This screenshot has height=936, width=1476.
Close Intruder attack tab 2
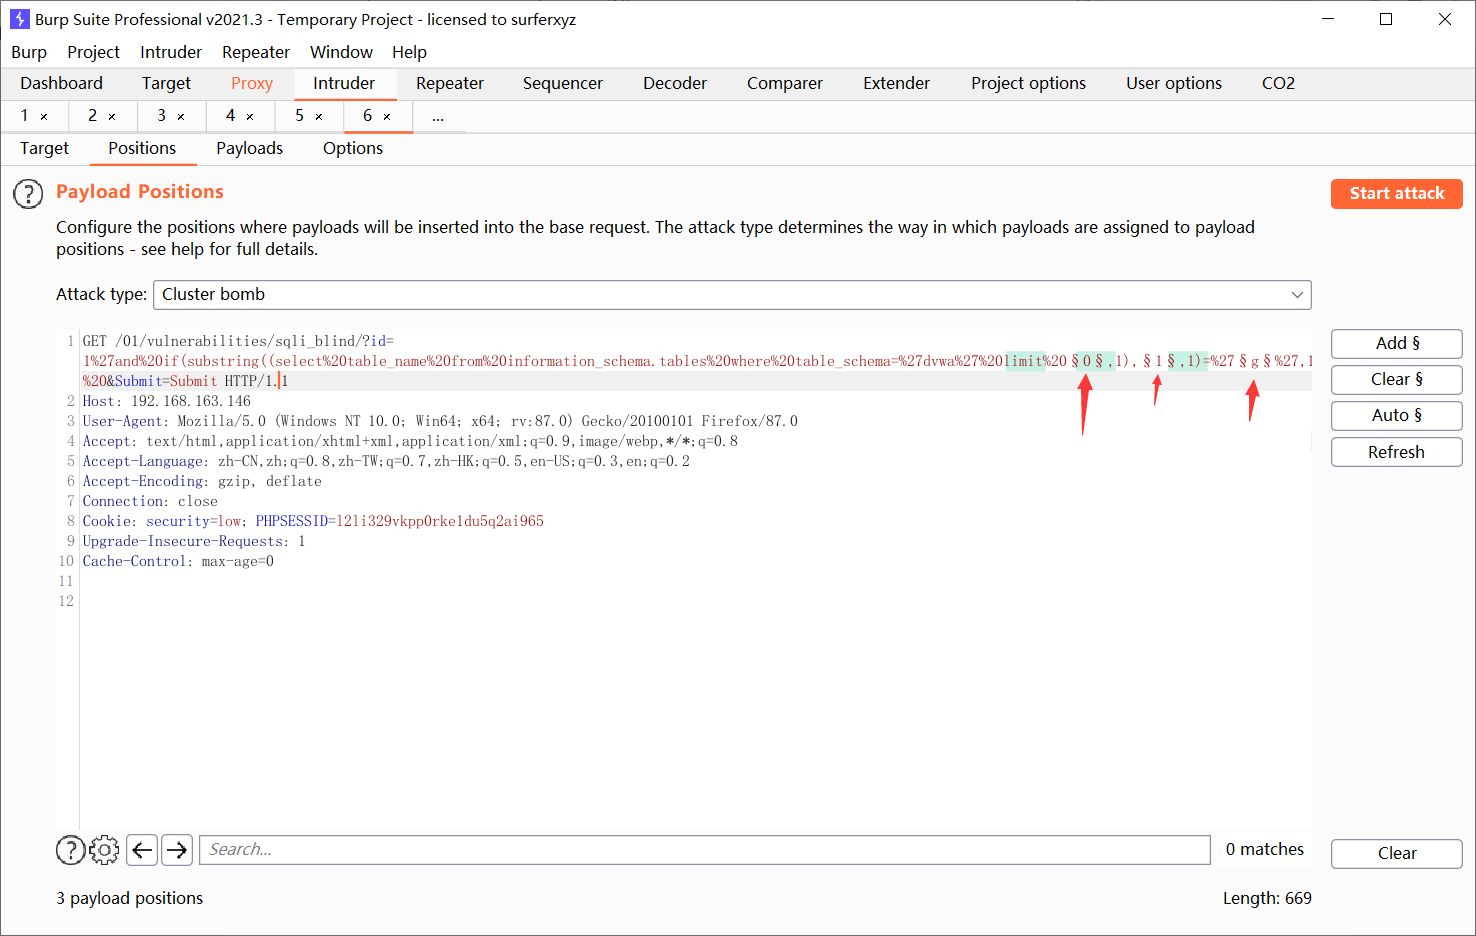(x=112, y=117)
